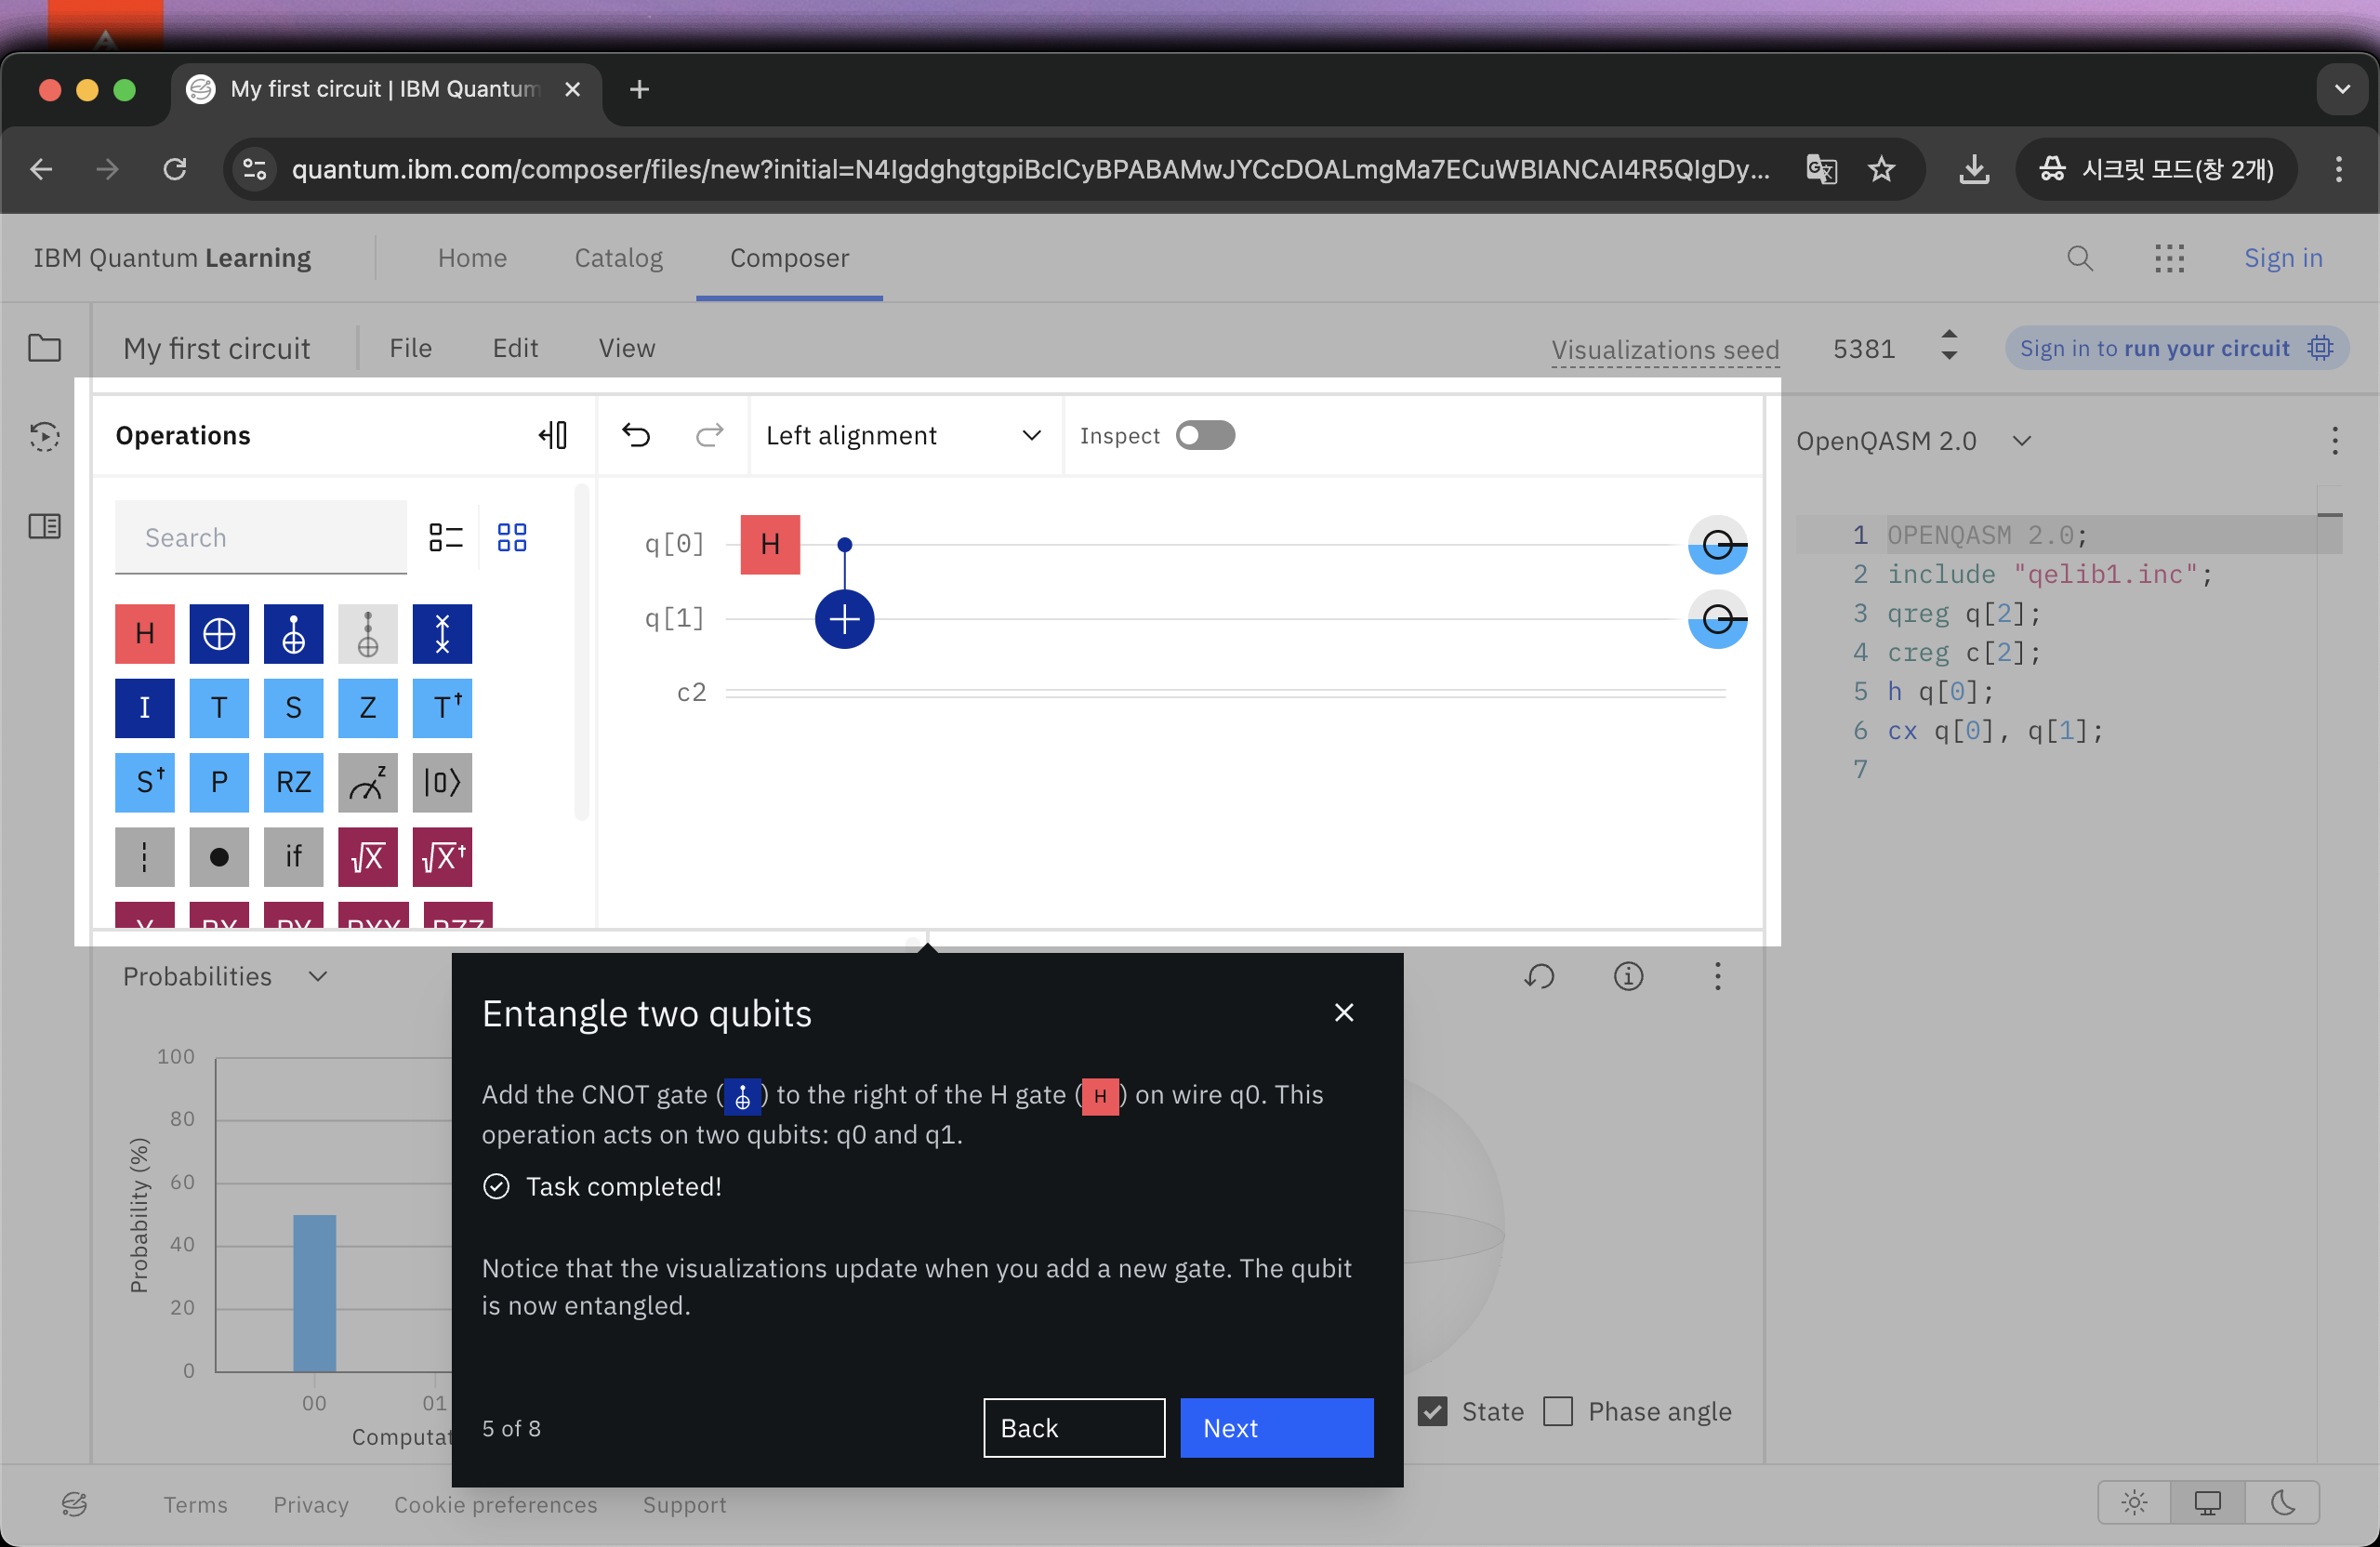Redo the circuit change
This screenshot has height=1547, width=2380.
point(710,435)
